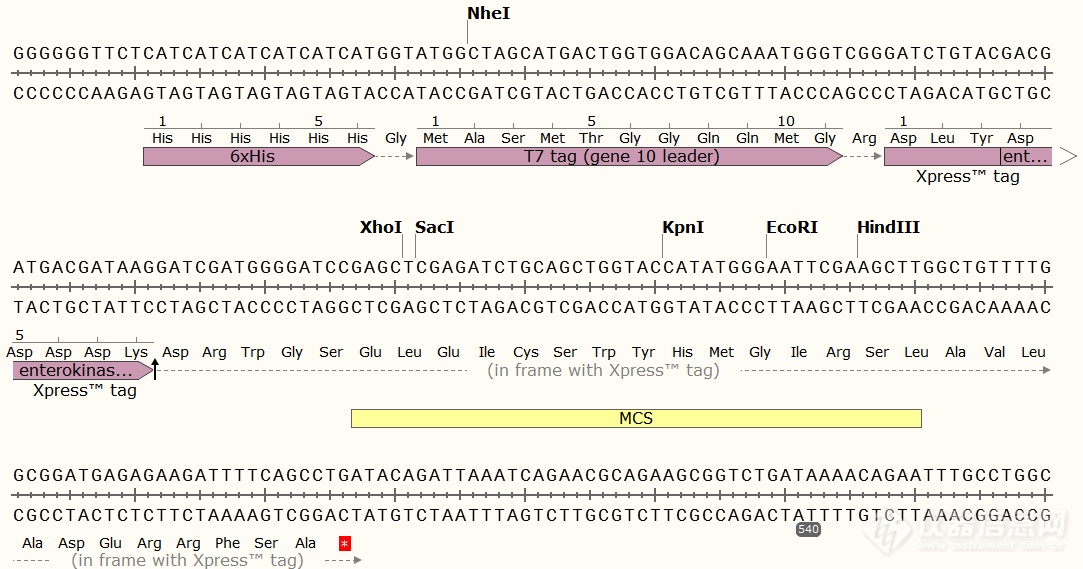
Task: Select the Gly residue after the 6xHis tag
Action: [x=396, y=138]
